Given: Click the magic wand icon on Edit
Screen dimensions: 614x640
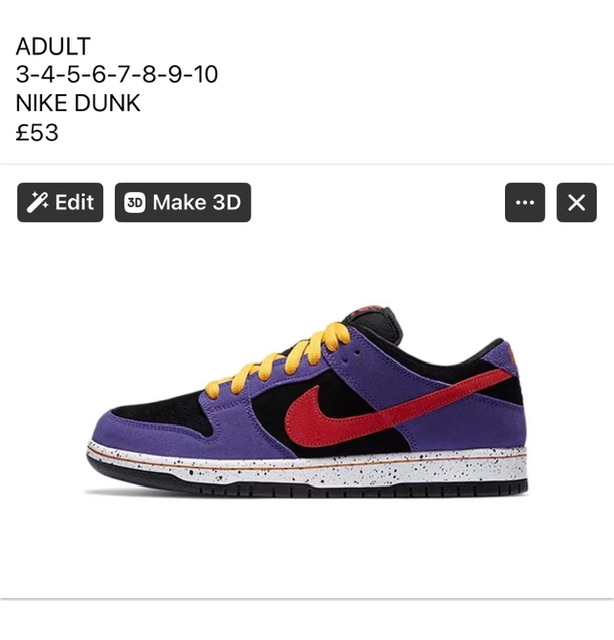Looking at the screenshot, I should coord(37,202).
